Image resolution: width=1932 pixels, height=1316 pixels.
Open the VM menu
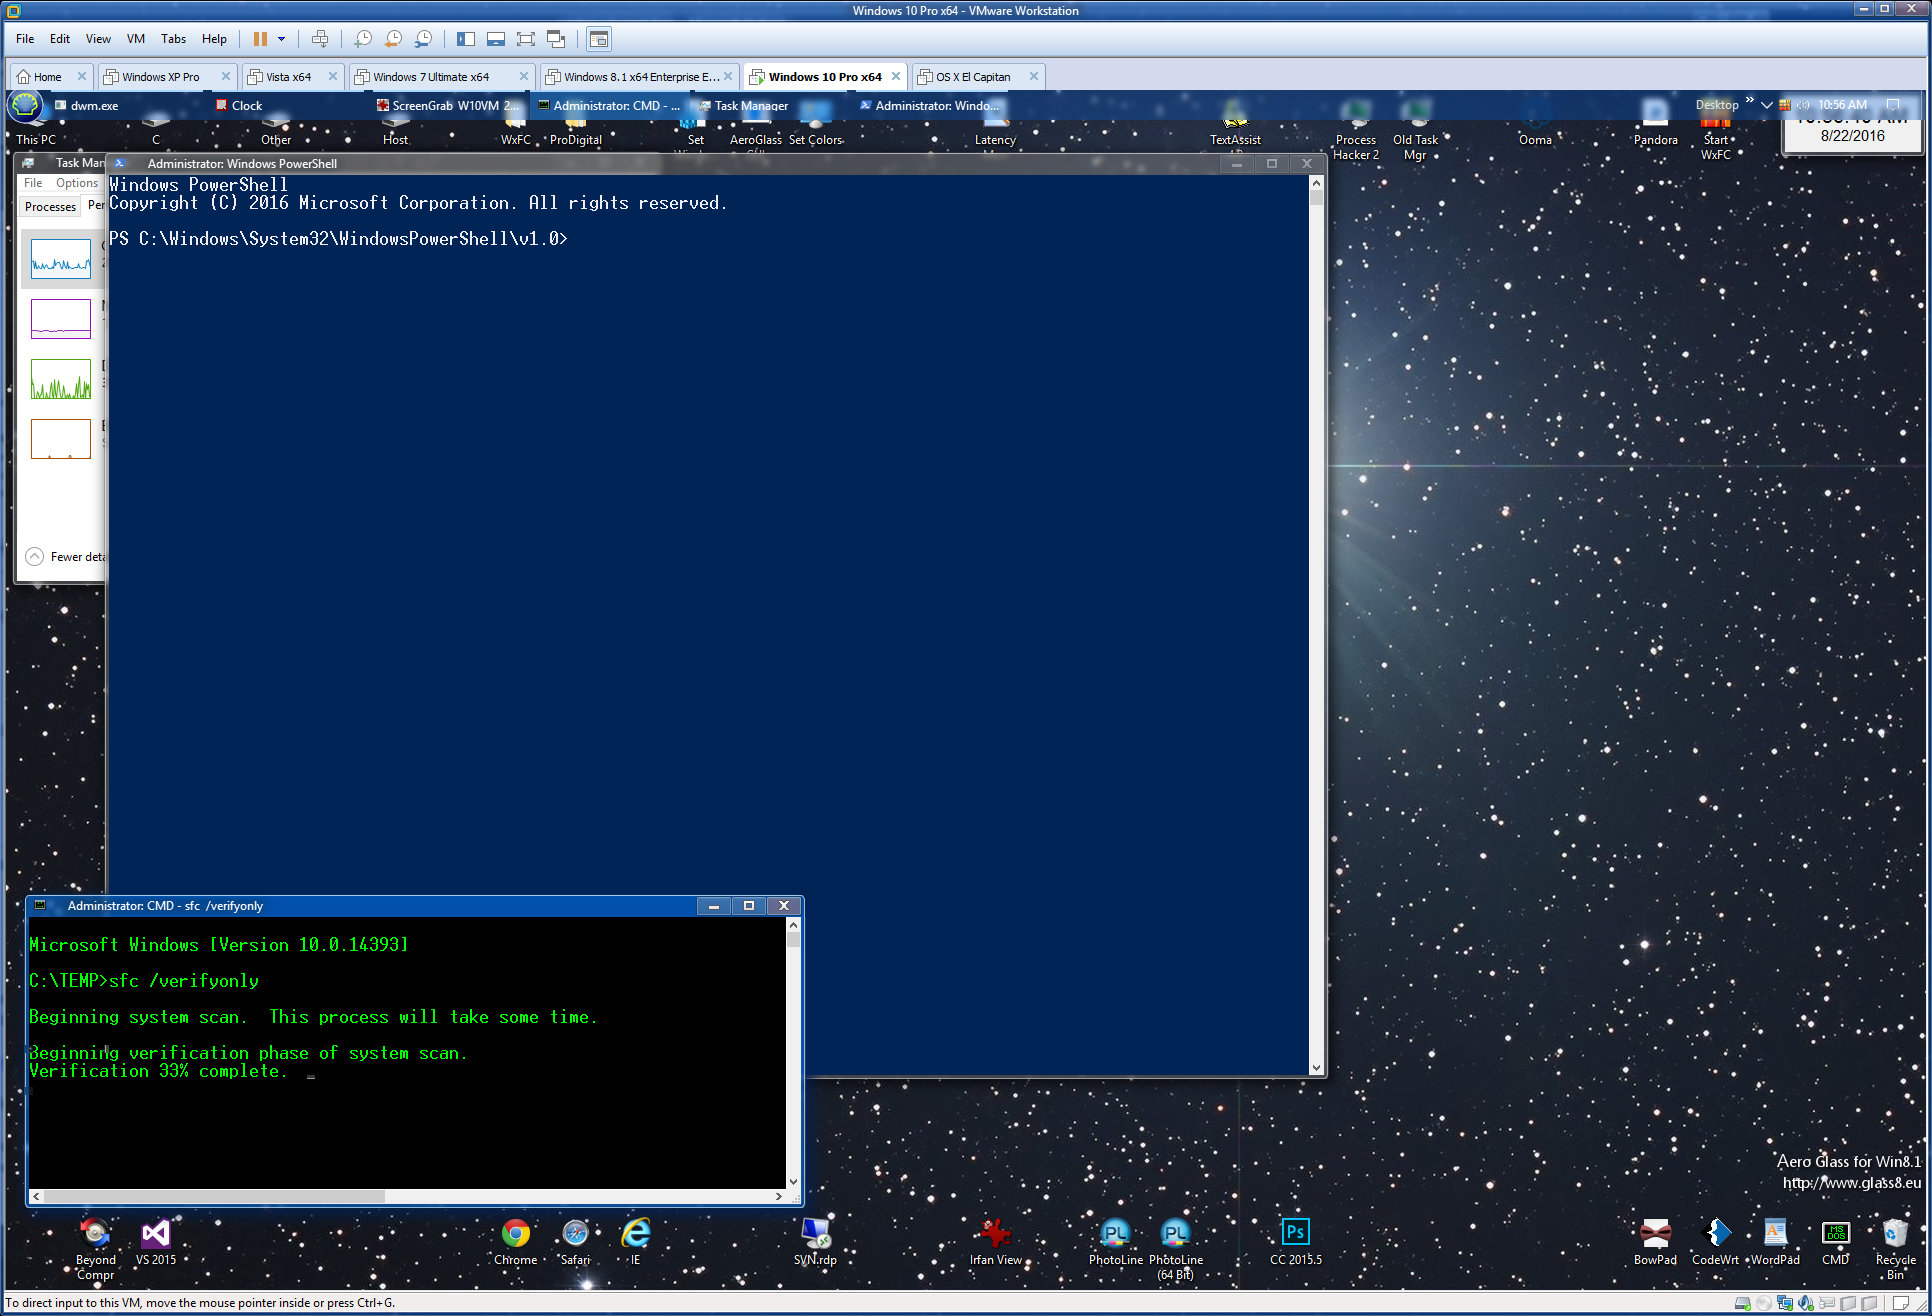coord(136,39)
